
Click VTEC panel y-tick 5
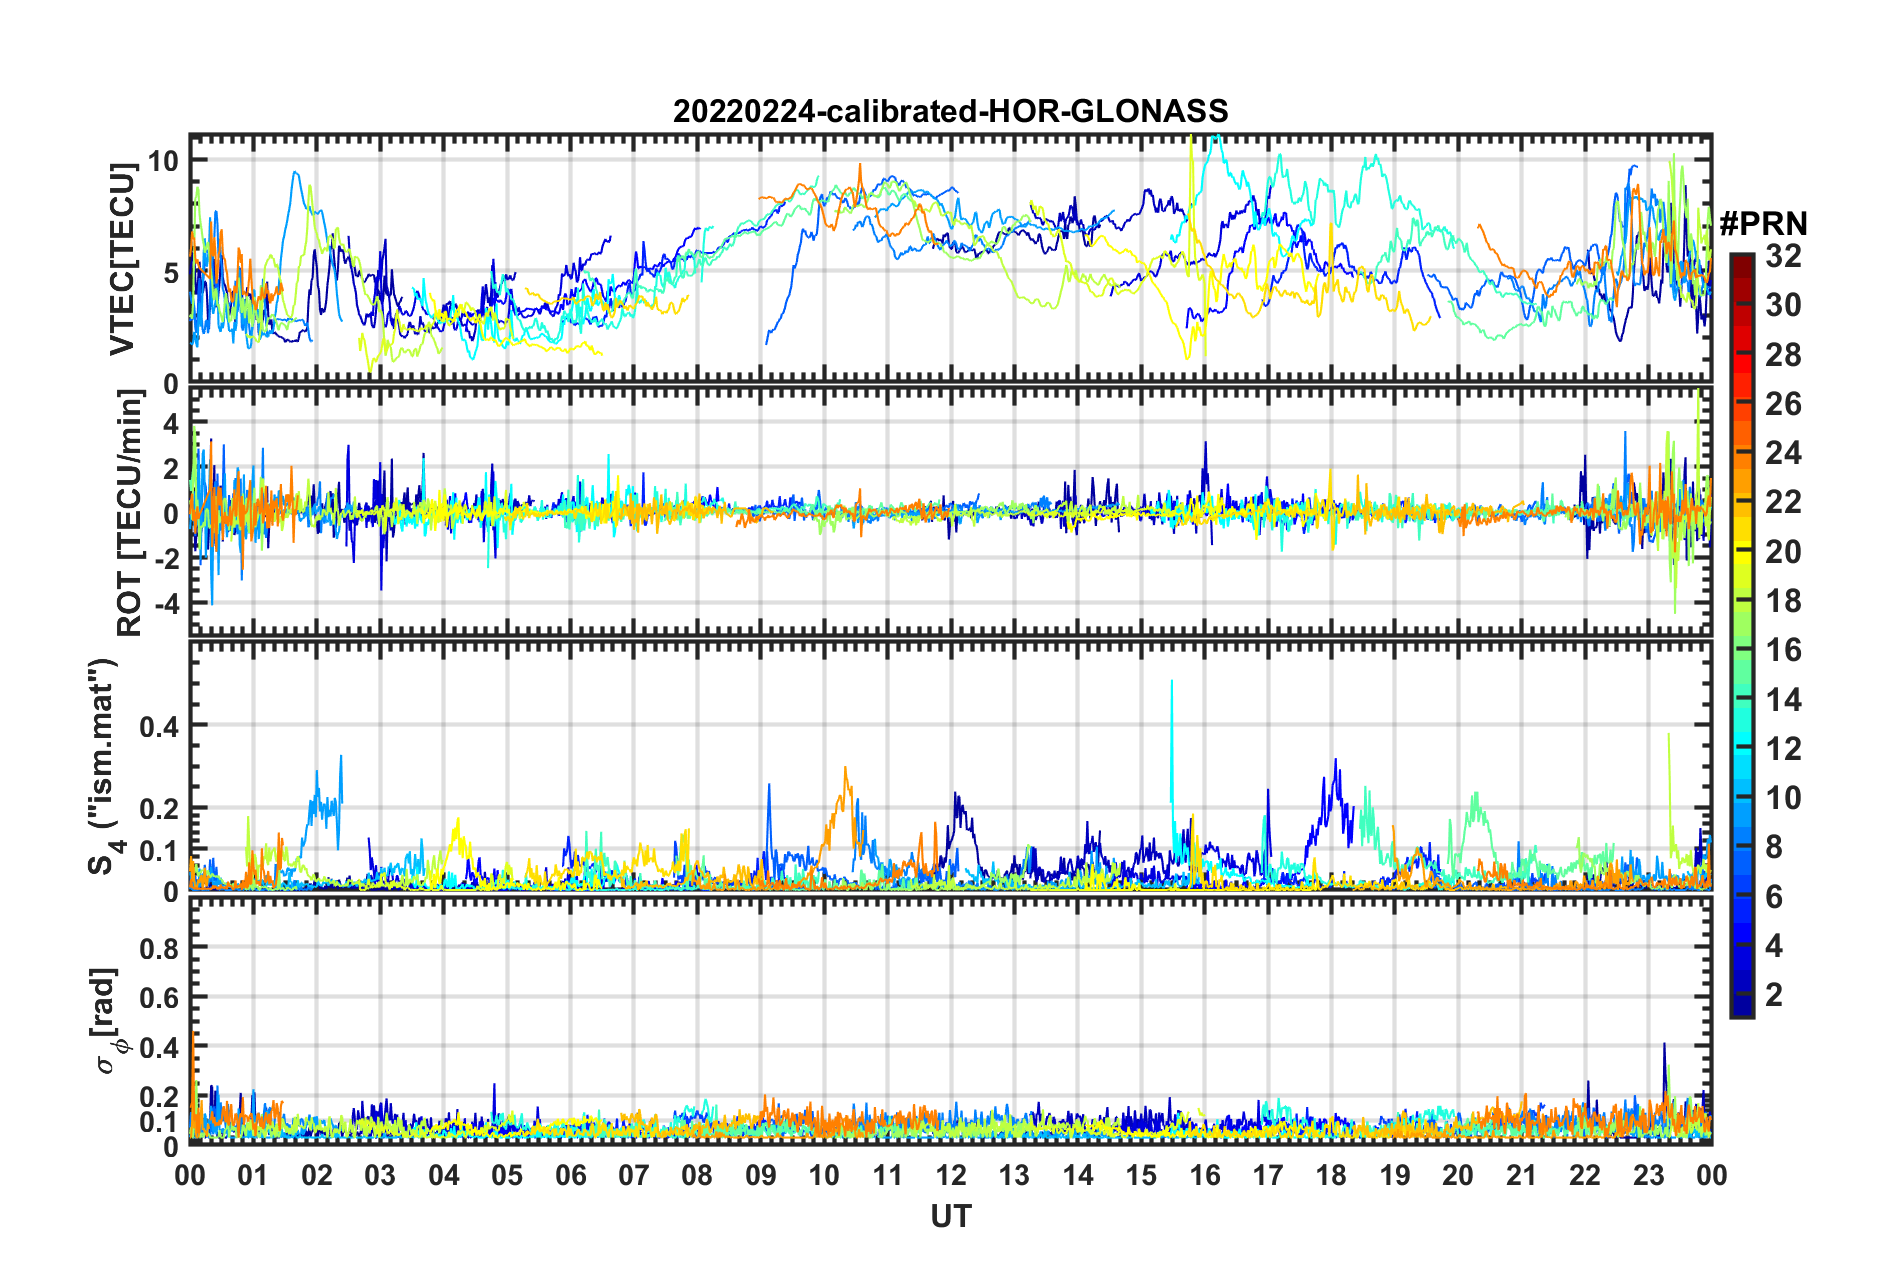pos(170,273)
